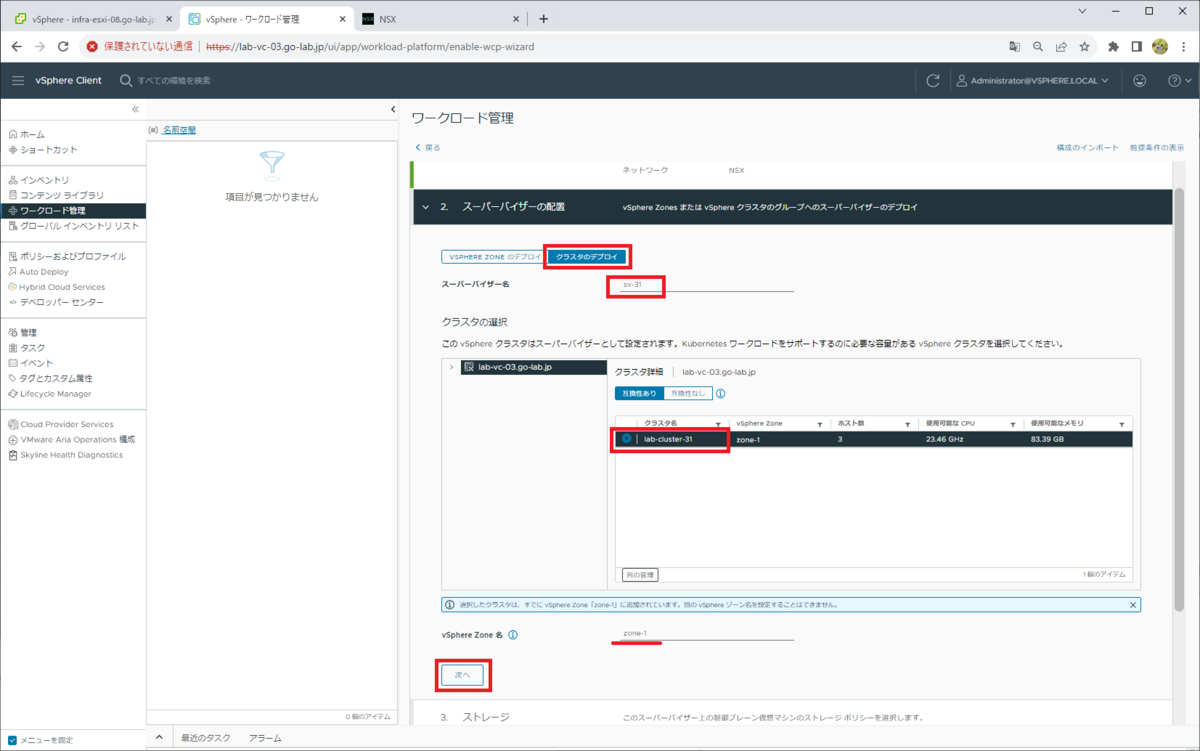
Task: Collapse the namespace pane with the left arrow
Action: pos(393,109)
